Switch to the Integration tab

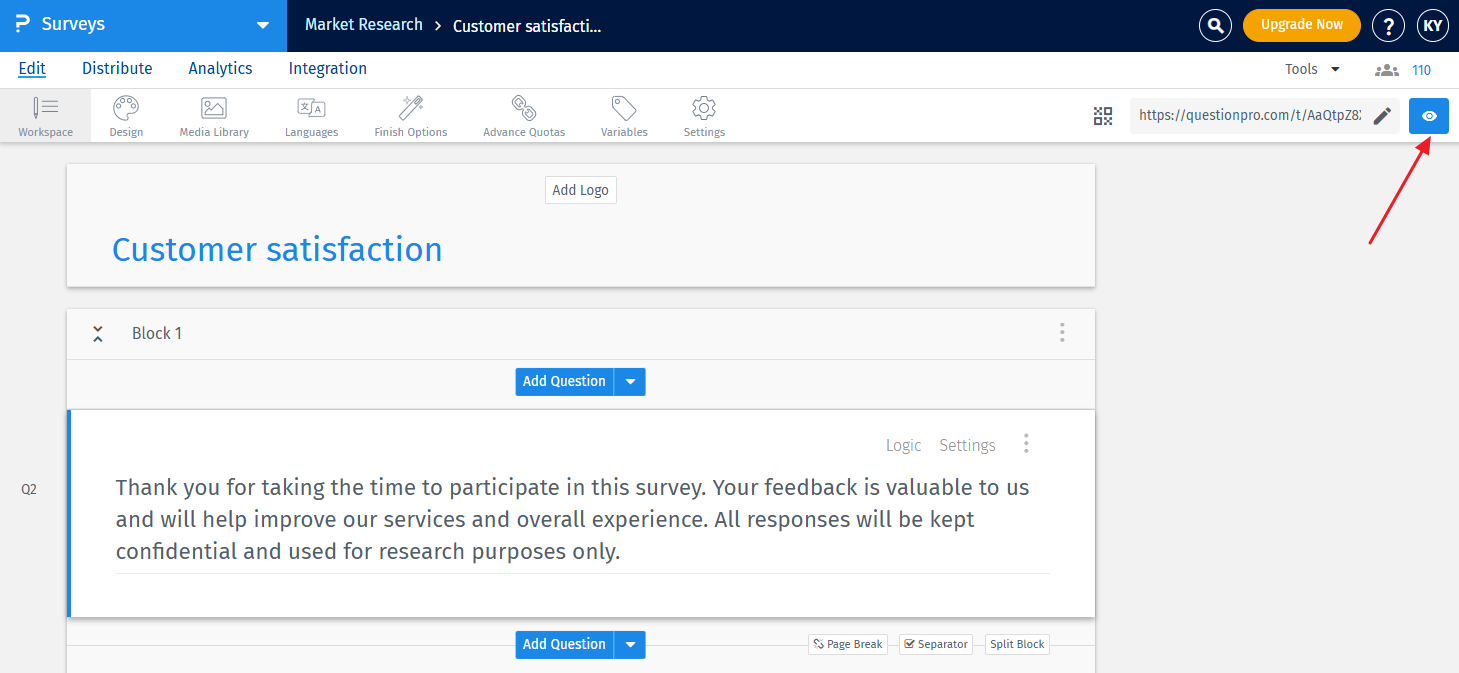(328, 69)
